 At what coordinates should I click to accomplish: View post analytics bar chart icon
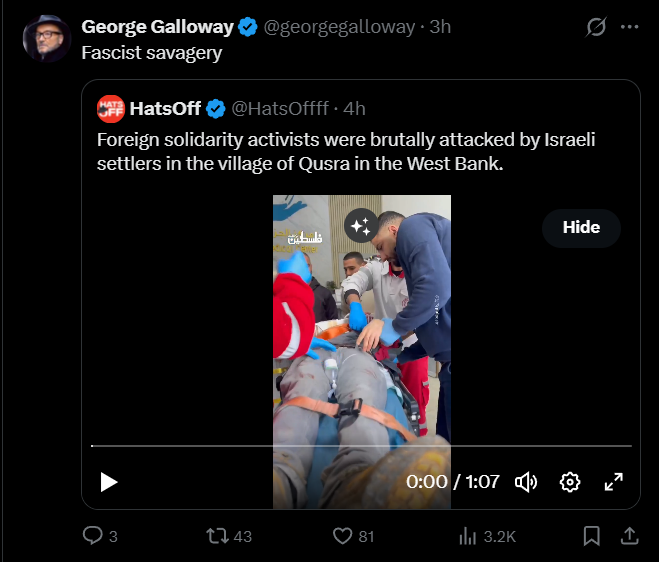467,536
